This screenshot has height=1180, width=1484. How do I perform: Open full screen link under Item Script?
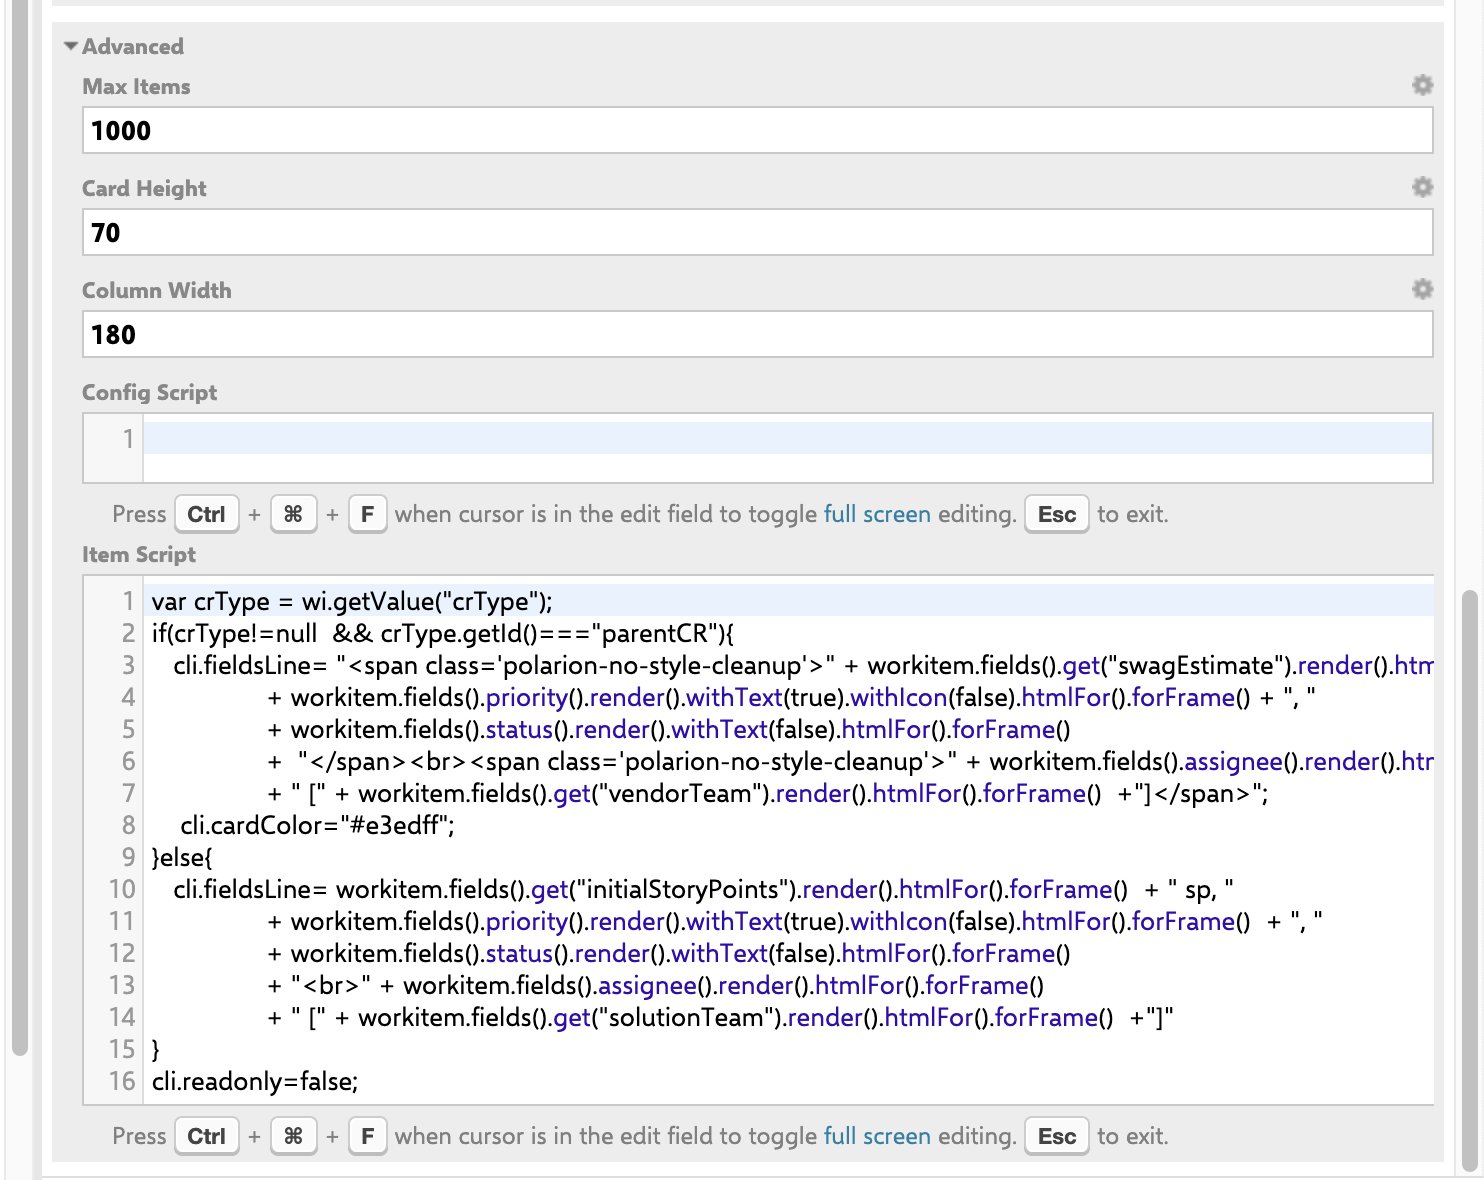(x=877, y=1136)
